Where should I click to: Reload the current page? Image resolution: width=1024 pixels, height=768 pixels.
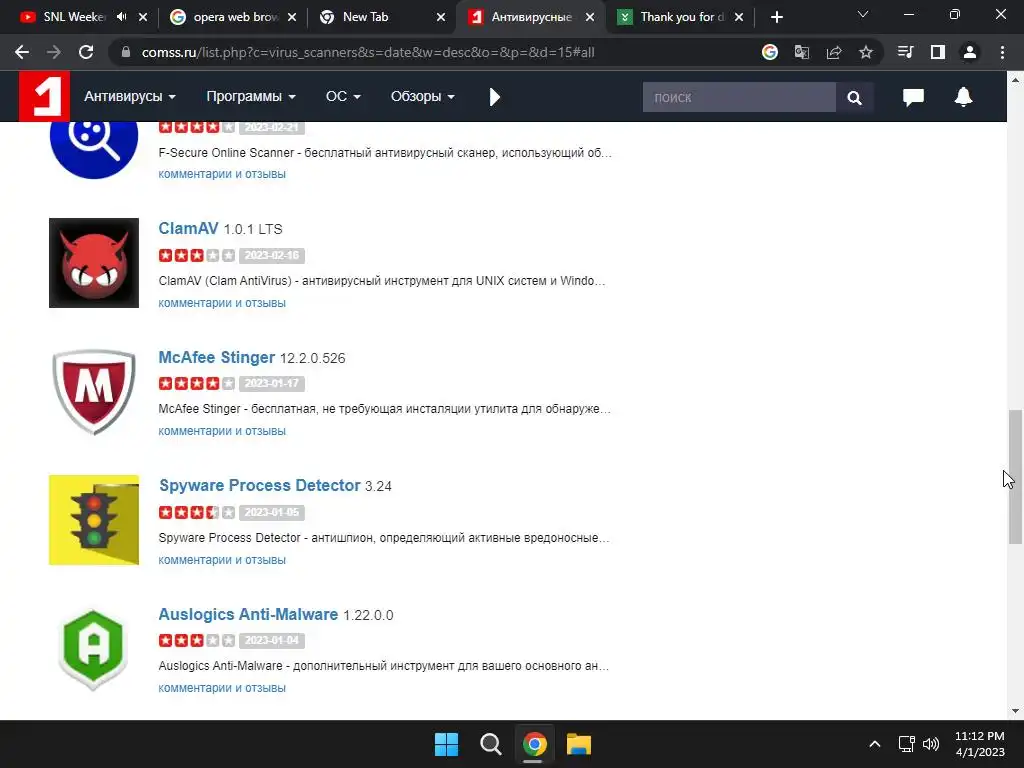click(x=86, y=52)
